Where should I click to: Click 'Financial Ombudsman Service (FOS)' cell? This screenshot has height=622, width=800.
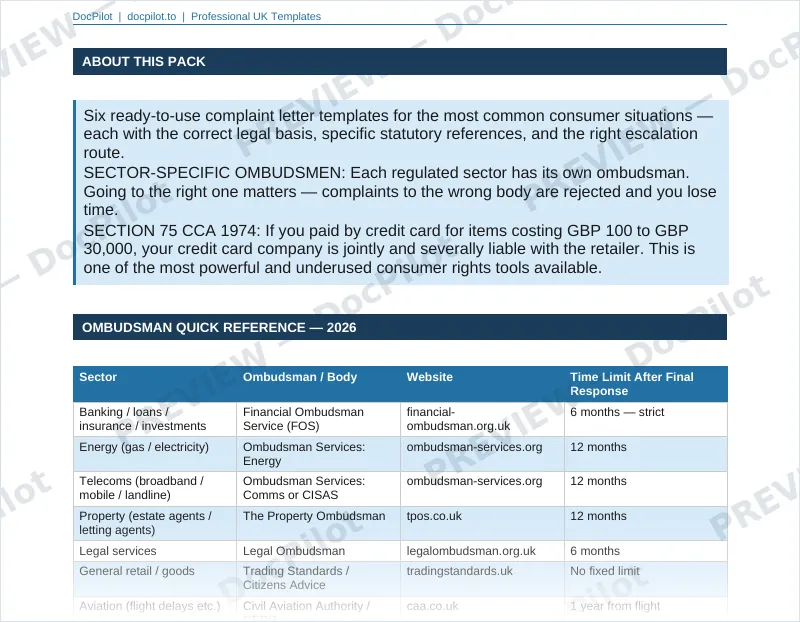(x=318, y=419)
